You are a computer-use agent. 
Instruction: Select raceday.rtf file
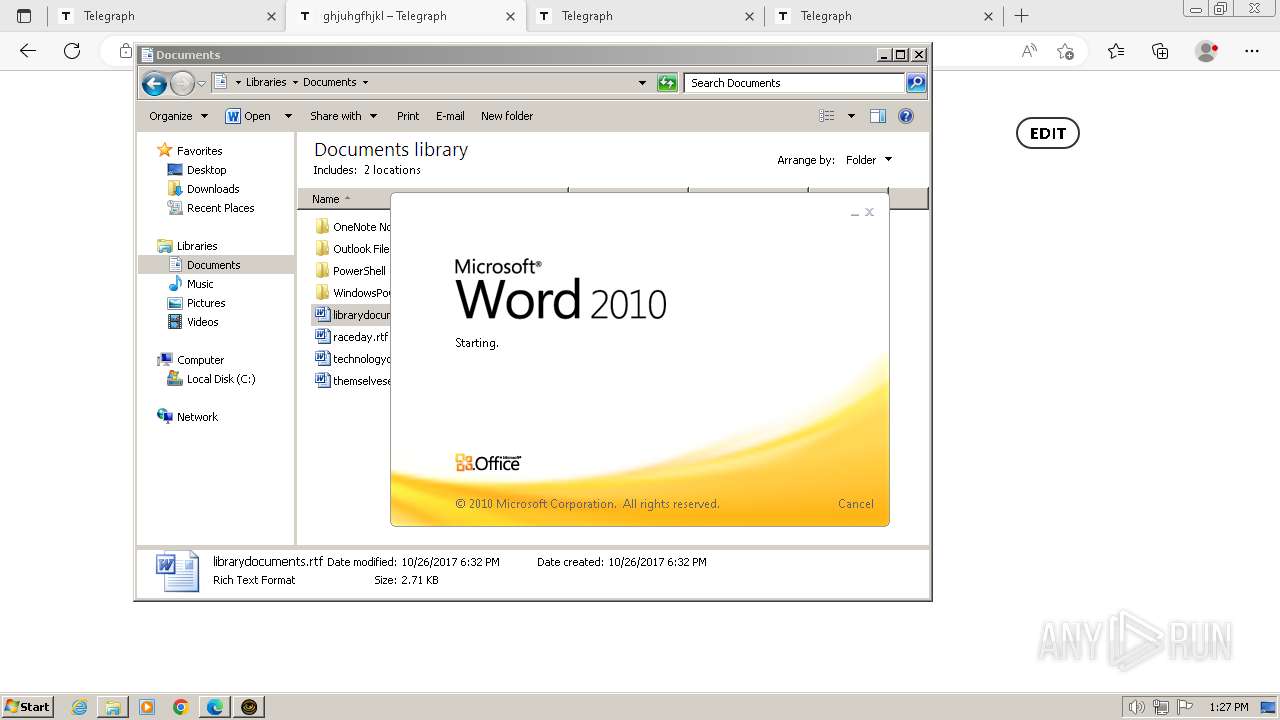(x=351, y=337)
